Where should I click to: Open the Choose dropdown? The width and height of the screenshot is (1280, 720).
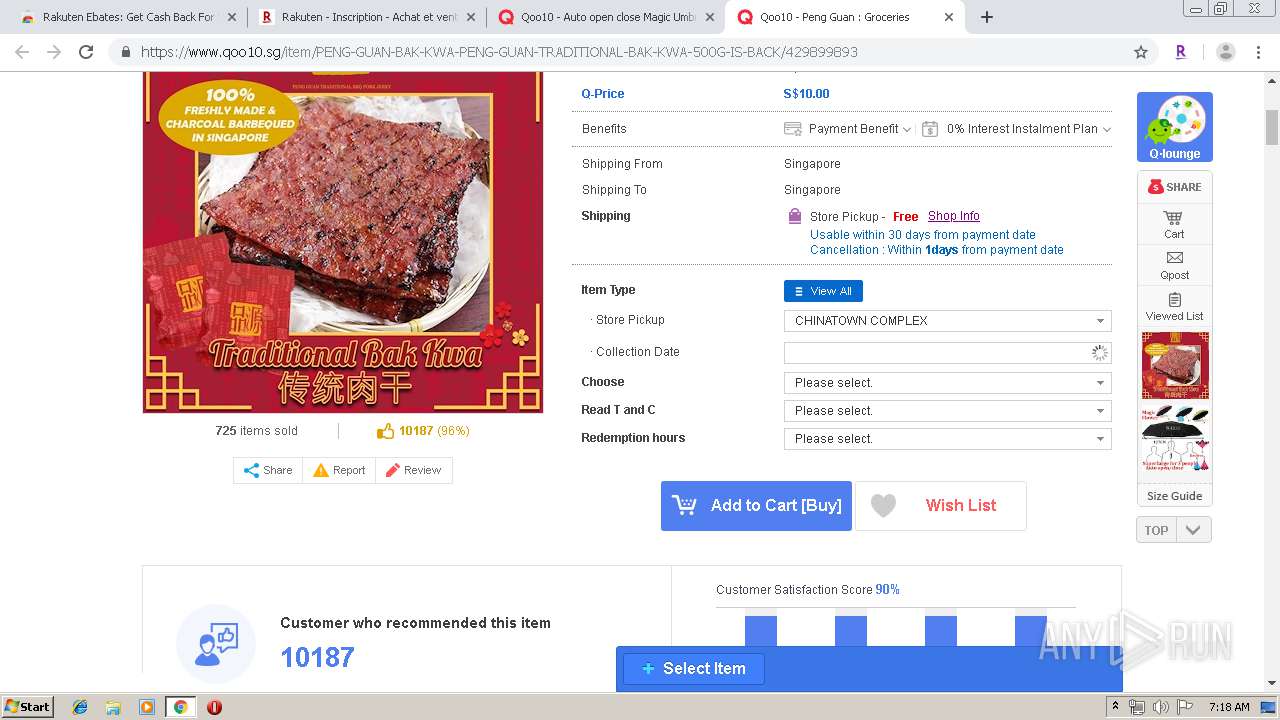[x=947, y=383]
